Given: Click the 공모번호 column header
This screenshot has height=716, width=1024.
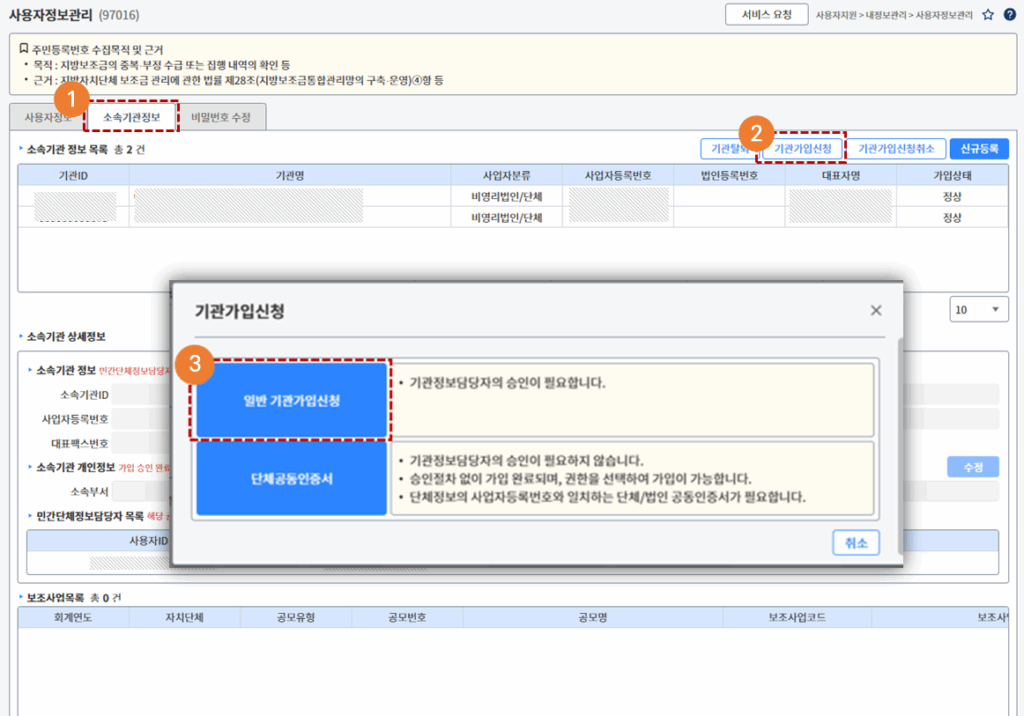Looking at the screenshot, I should click(408, 617).
